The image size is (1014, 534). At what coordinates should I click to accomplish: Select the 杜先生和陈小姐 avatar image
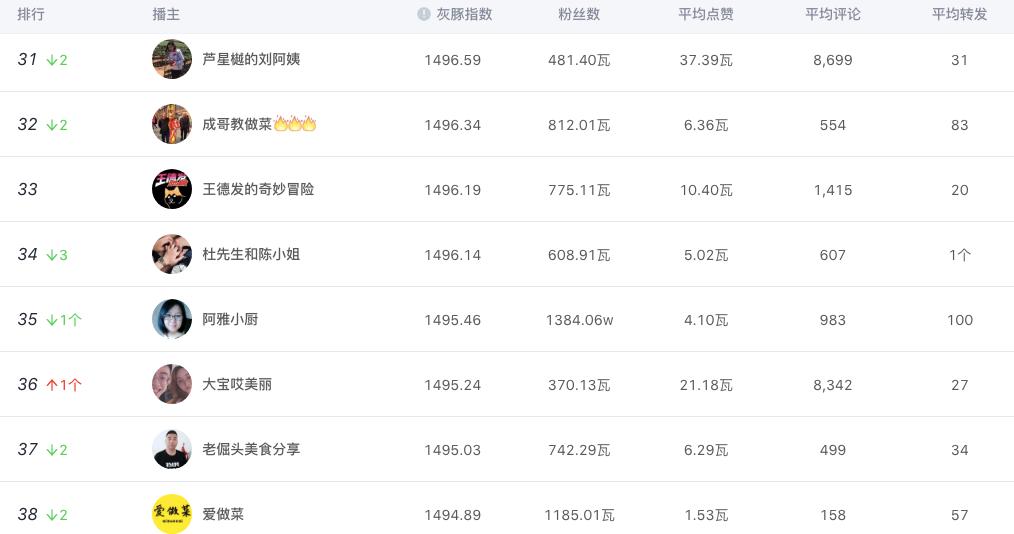point(172,254)
